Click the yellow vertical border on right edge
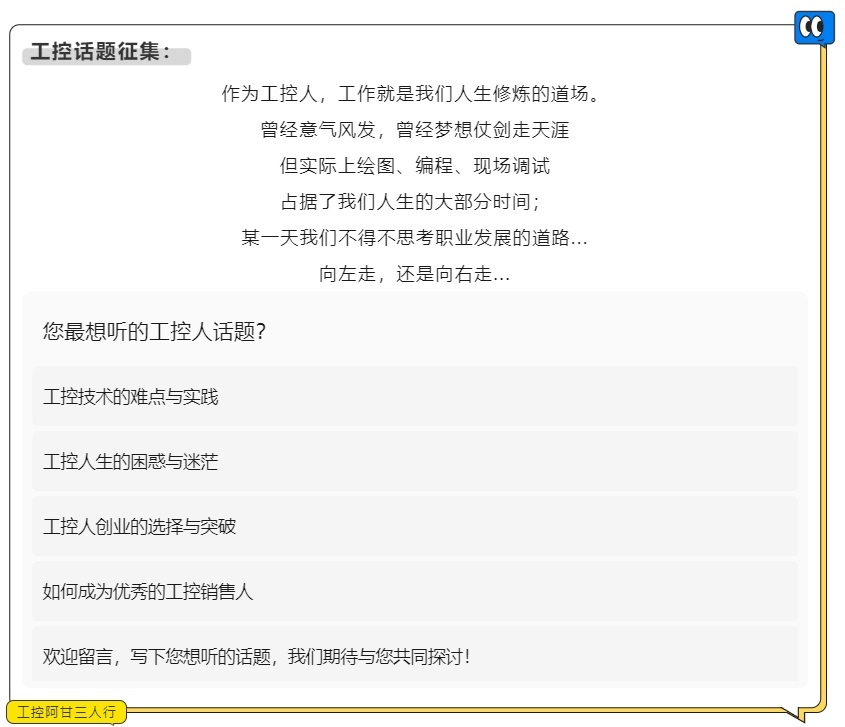845x727 pixels. 823,377
